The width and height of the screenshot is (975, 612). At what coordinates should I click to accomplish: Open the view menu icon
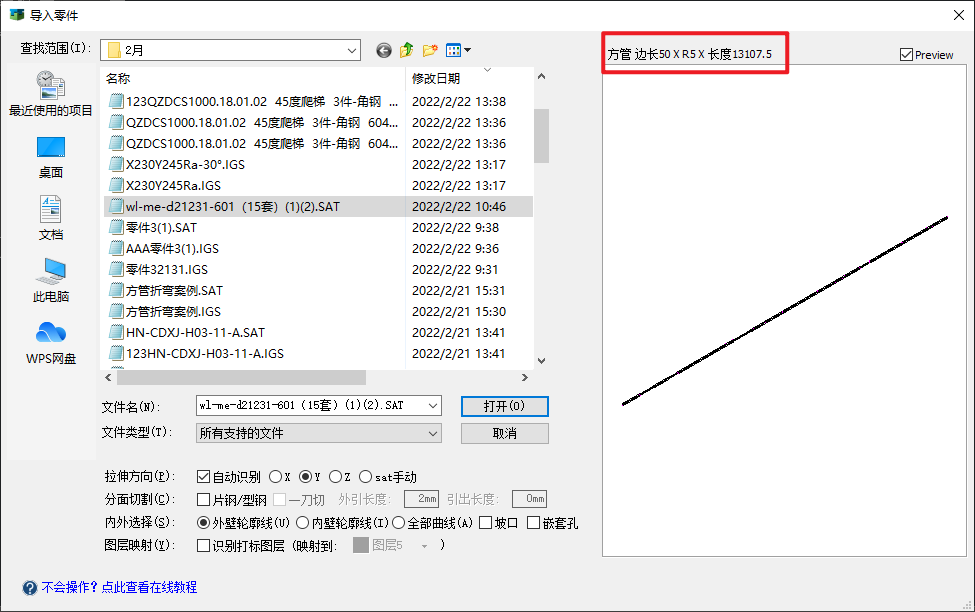coord(457,50)
